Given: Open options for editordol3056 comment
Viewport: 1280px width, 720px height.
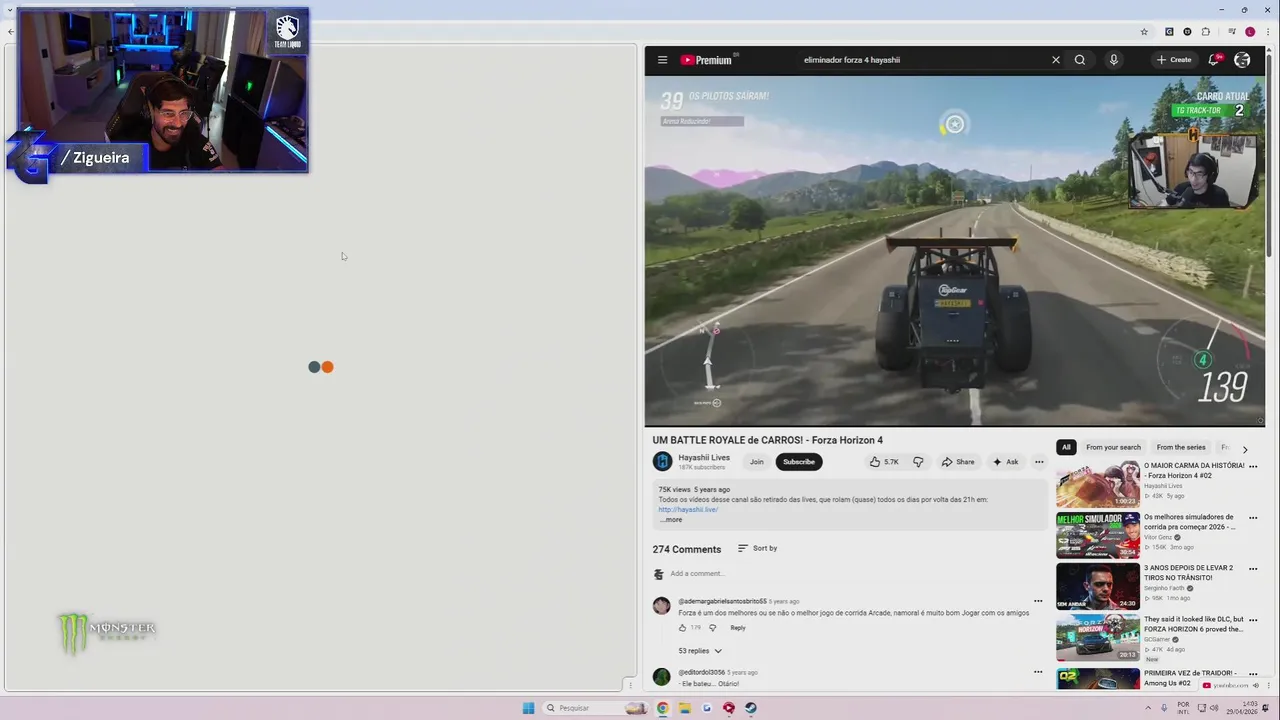Looking at the screenshot, I should click(x=1038, y=672).
